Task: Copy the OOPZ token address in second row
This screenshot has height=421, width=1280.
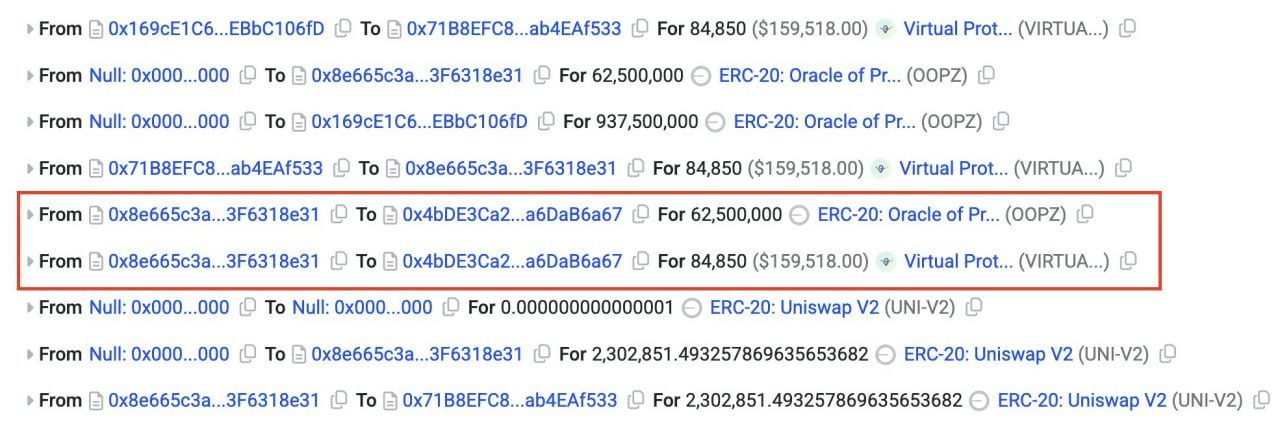Action: pos(985,75)
